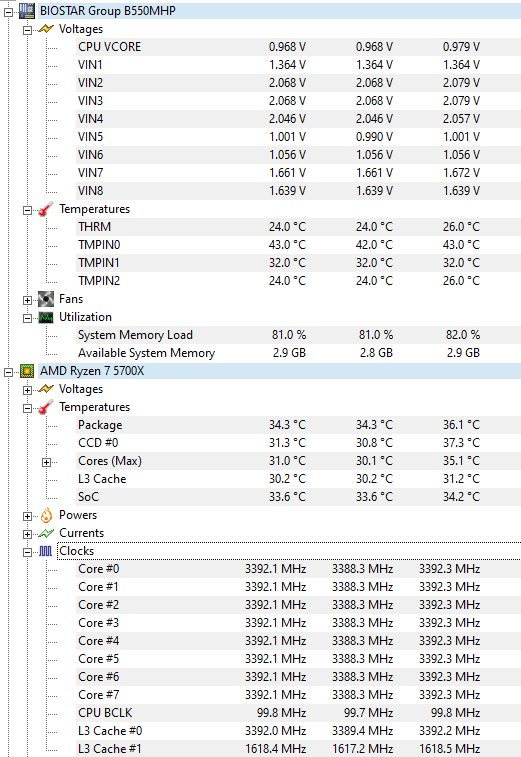
Task: Collapse the Utilization section
Action: pos(27,318)
